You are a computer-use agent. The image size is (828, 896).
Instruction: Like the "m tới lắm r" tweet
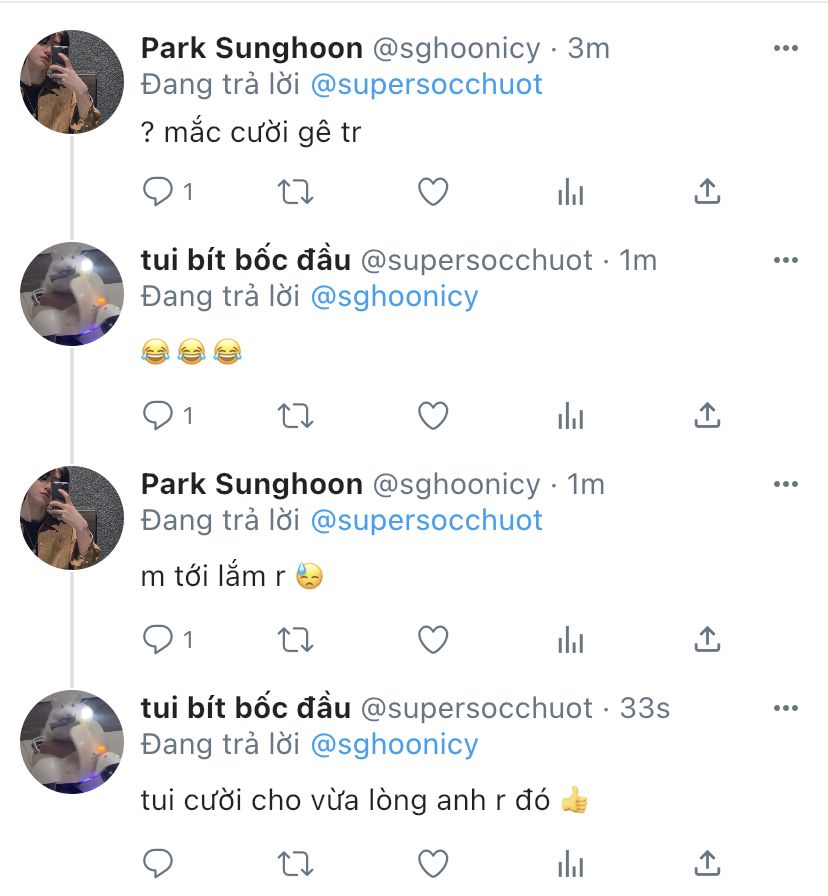[432, 638]
